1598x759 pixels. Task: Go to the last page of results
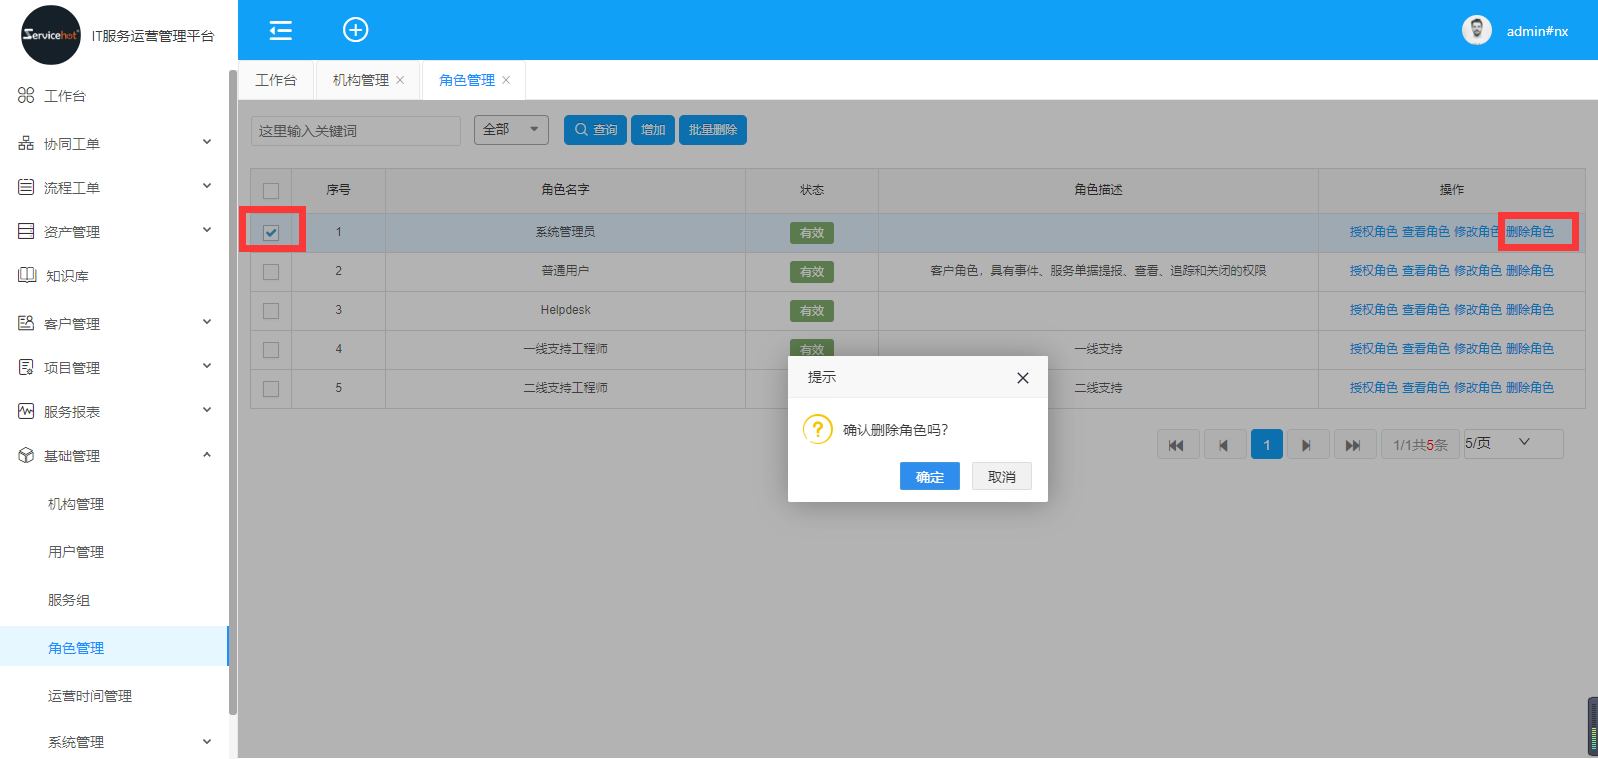1352,445
